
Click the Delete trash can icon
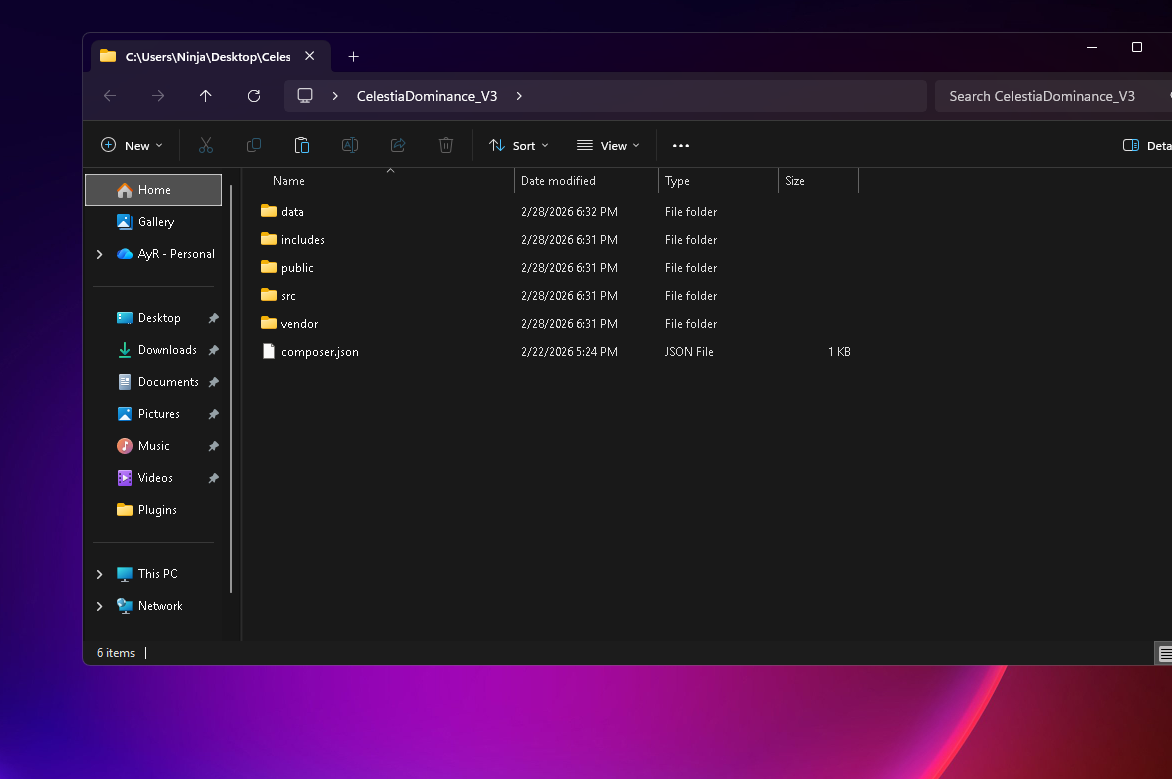coord(446,146)
